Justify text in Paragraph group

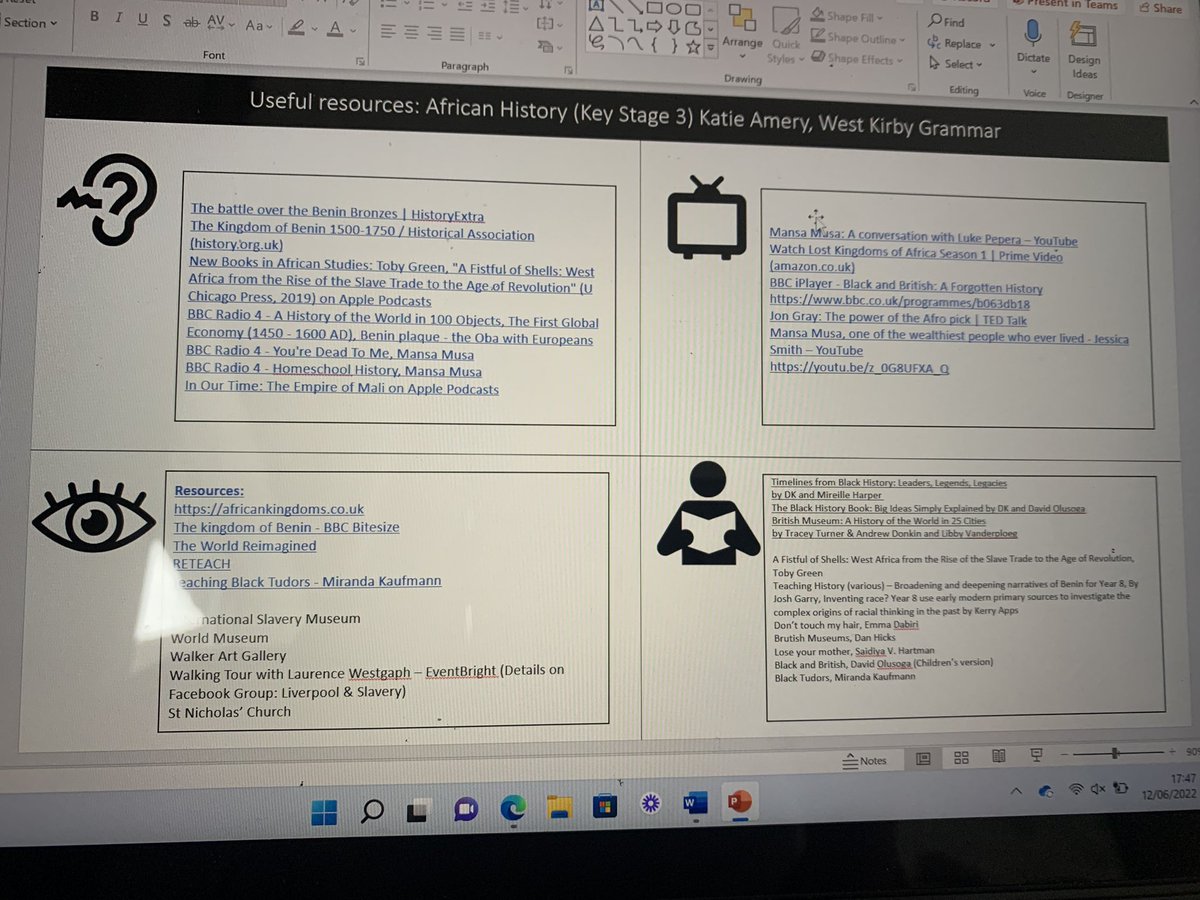click(x=459, y=34)
